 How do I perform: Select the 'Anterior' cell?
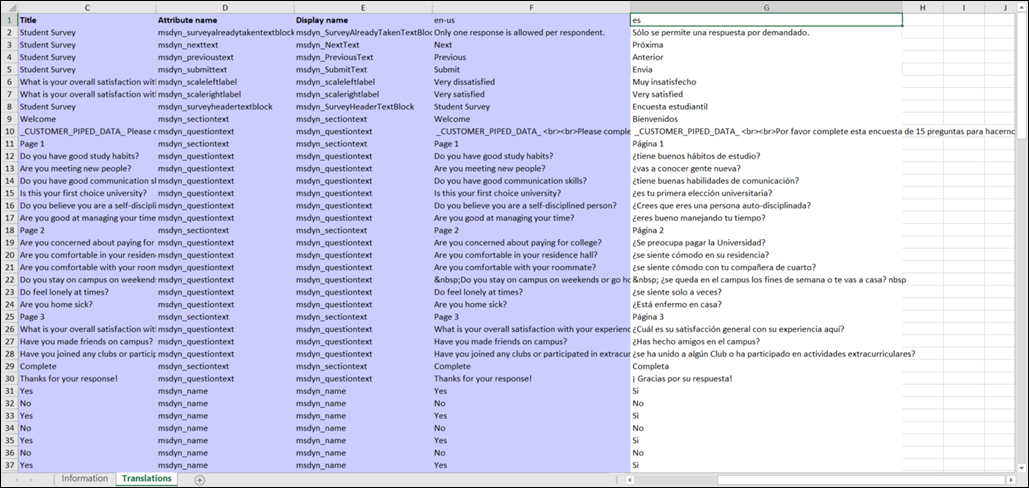766,57
